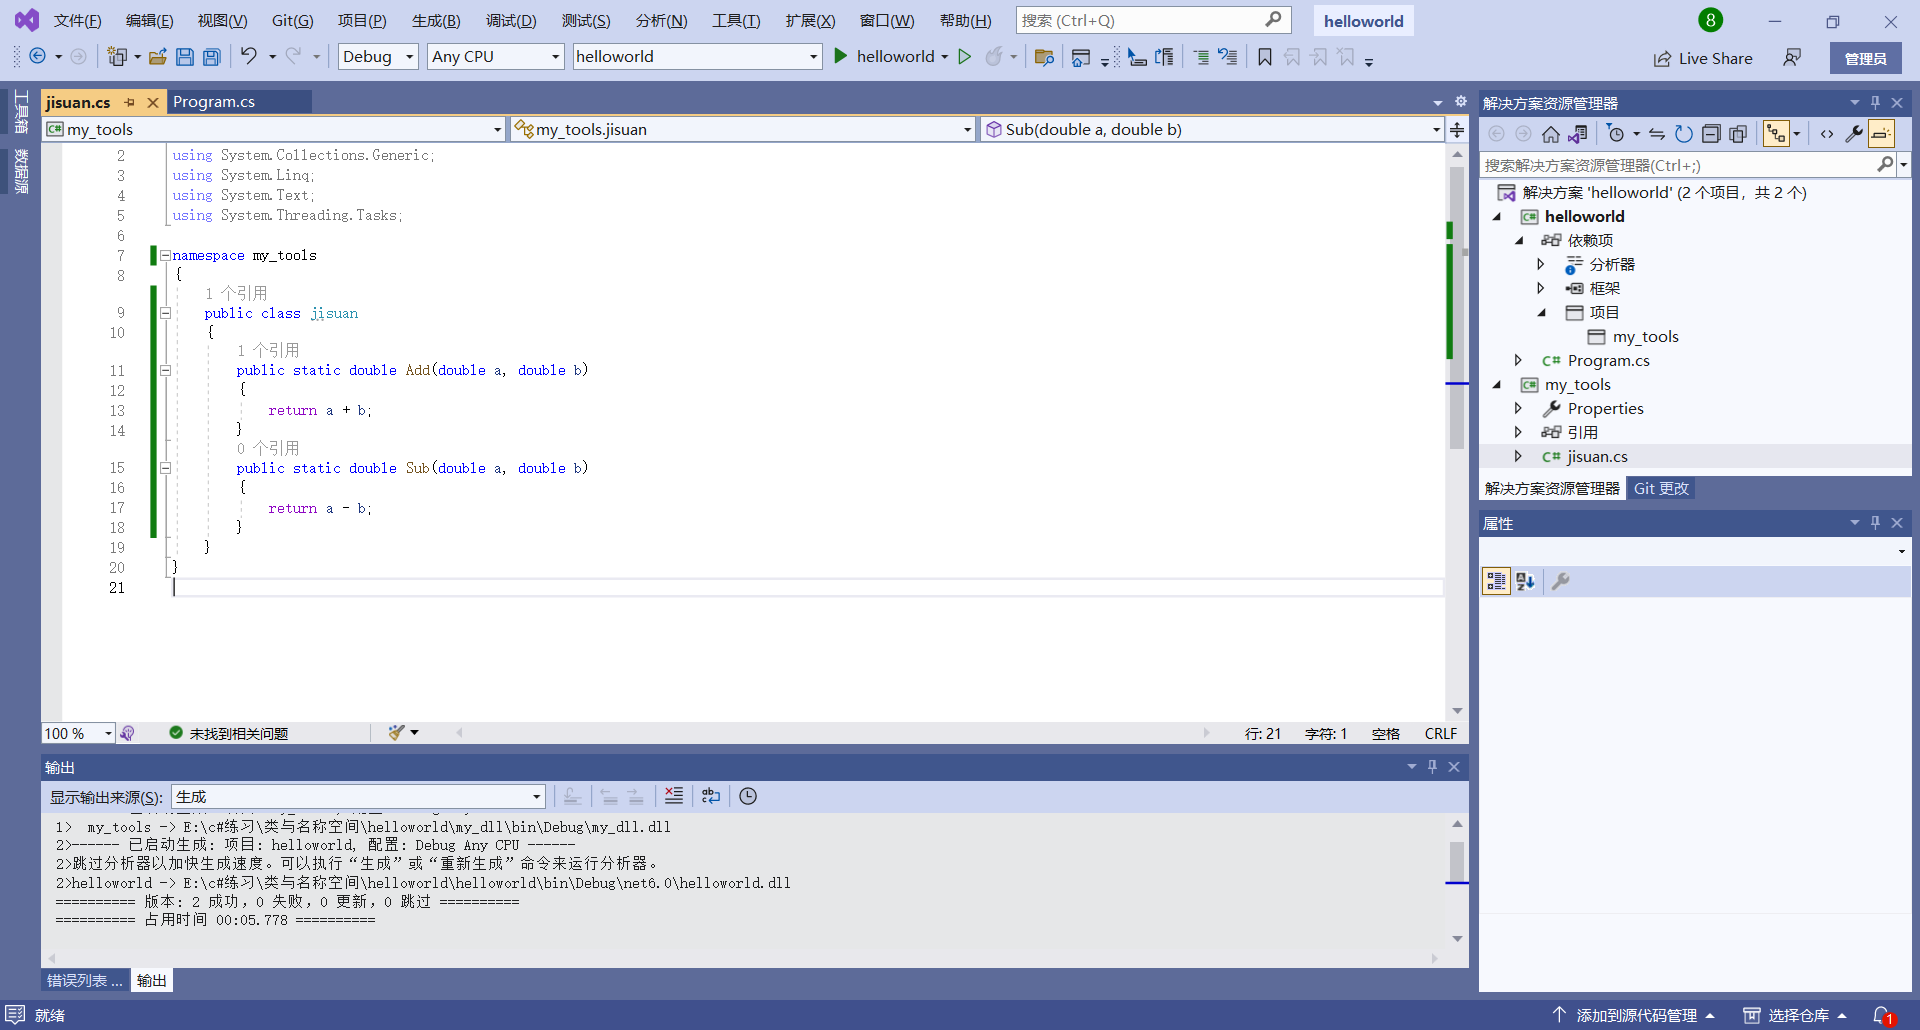Toggle word wrap in the output panel
Image resolution: width=1920 pixels, height=1030 pixels.
(x=711, y=796)
